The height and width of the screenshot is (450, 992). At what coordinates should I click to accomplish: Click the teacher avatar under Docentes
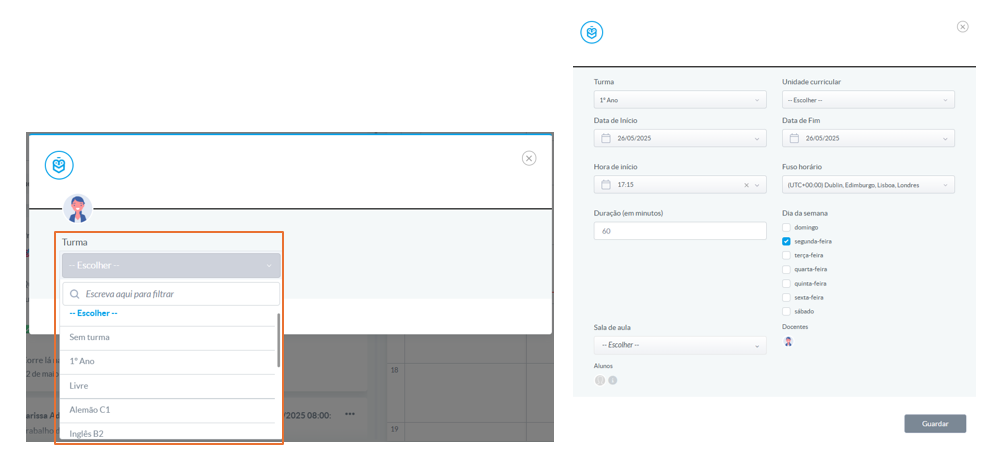pyautogui.click(x=788, y=342)
